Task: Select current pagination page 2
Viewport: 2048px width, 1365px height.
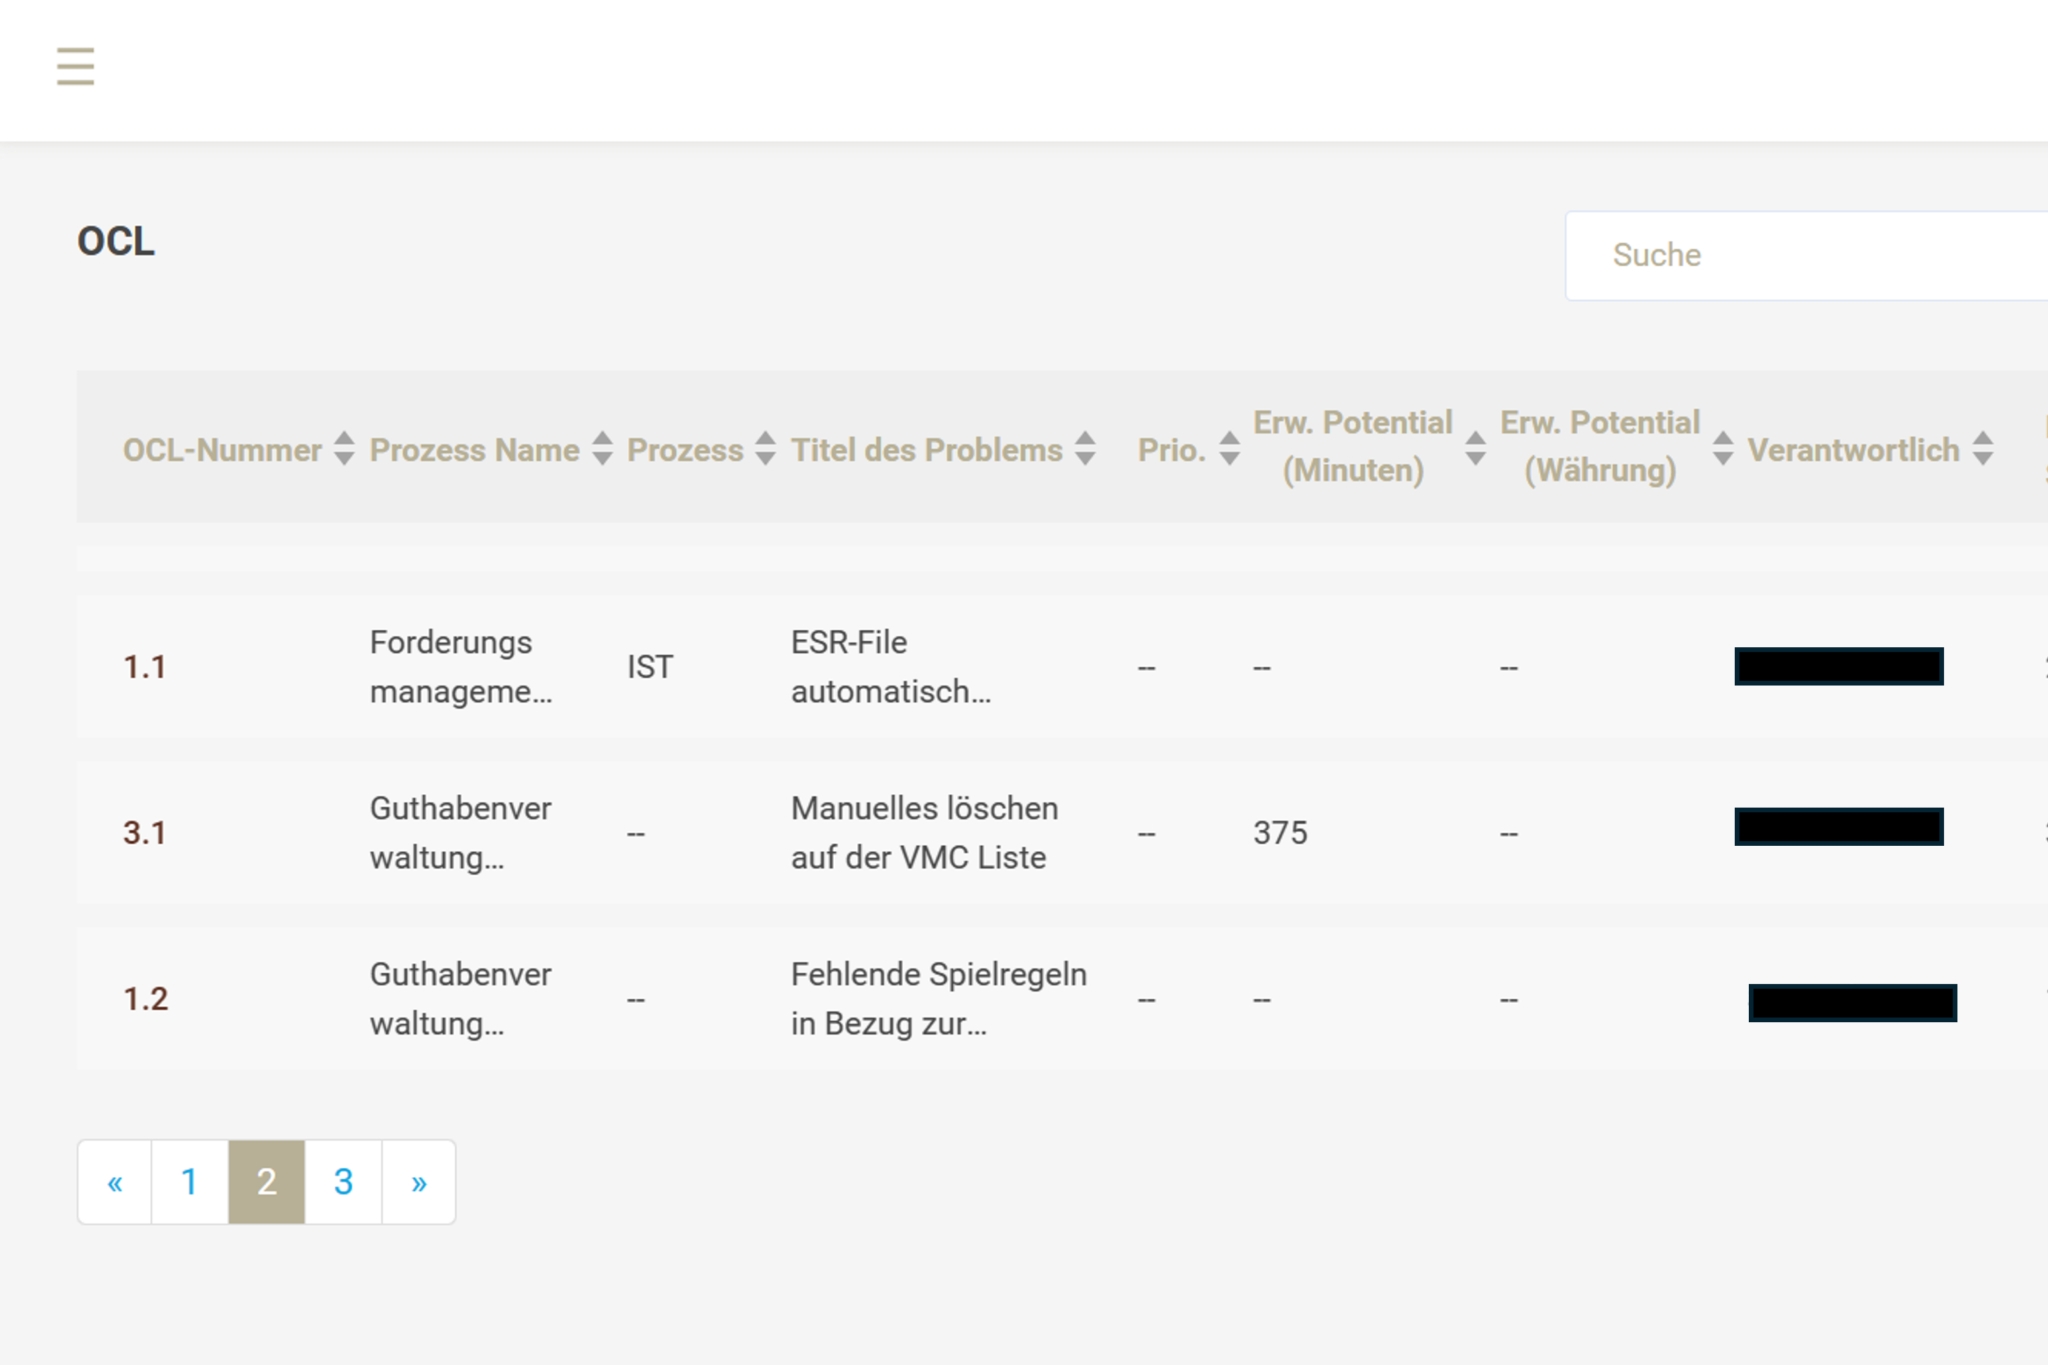Action: tap(266, 1182)
